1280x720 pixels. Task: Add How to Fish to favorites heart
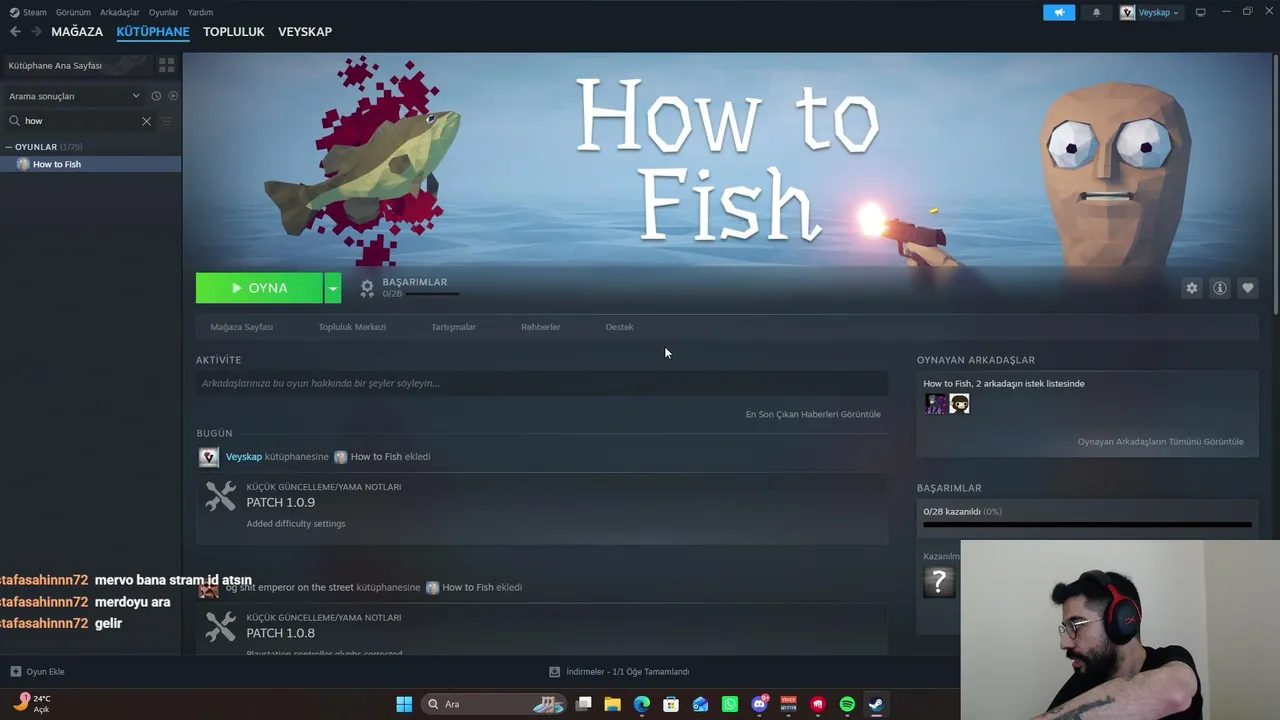point(1248,288)
